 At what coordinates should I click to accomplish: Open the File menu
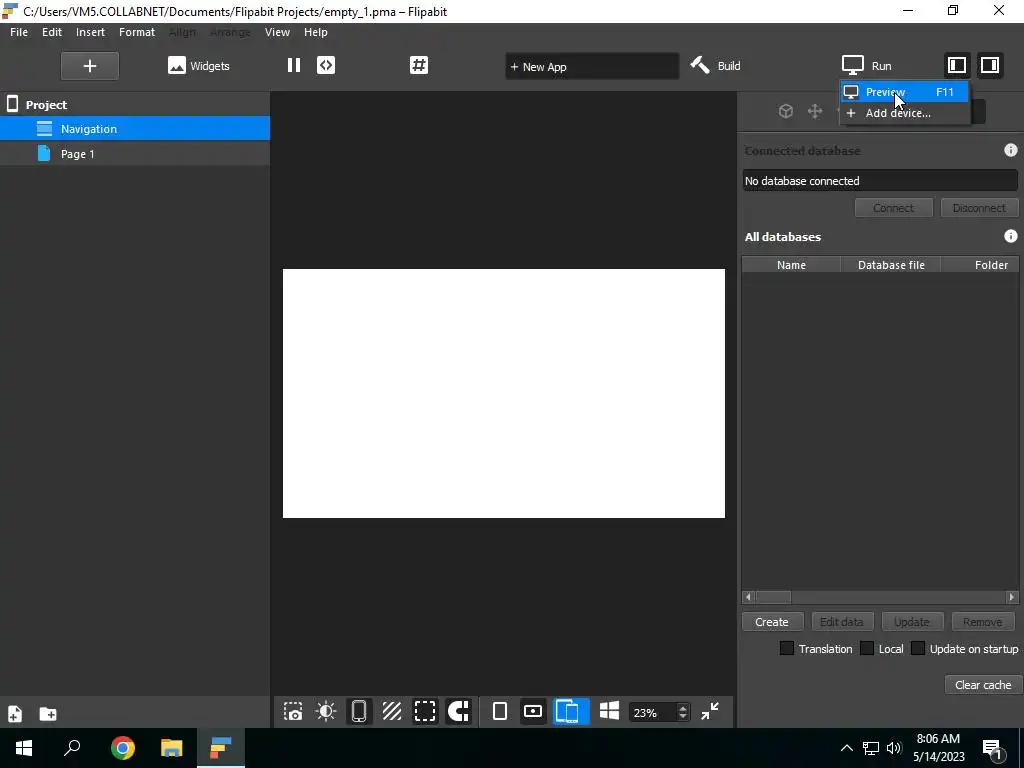click(19, 32)
